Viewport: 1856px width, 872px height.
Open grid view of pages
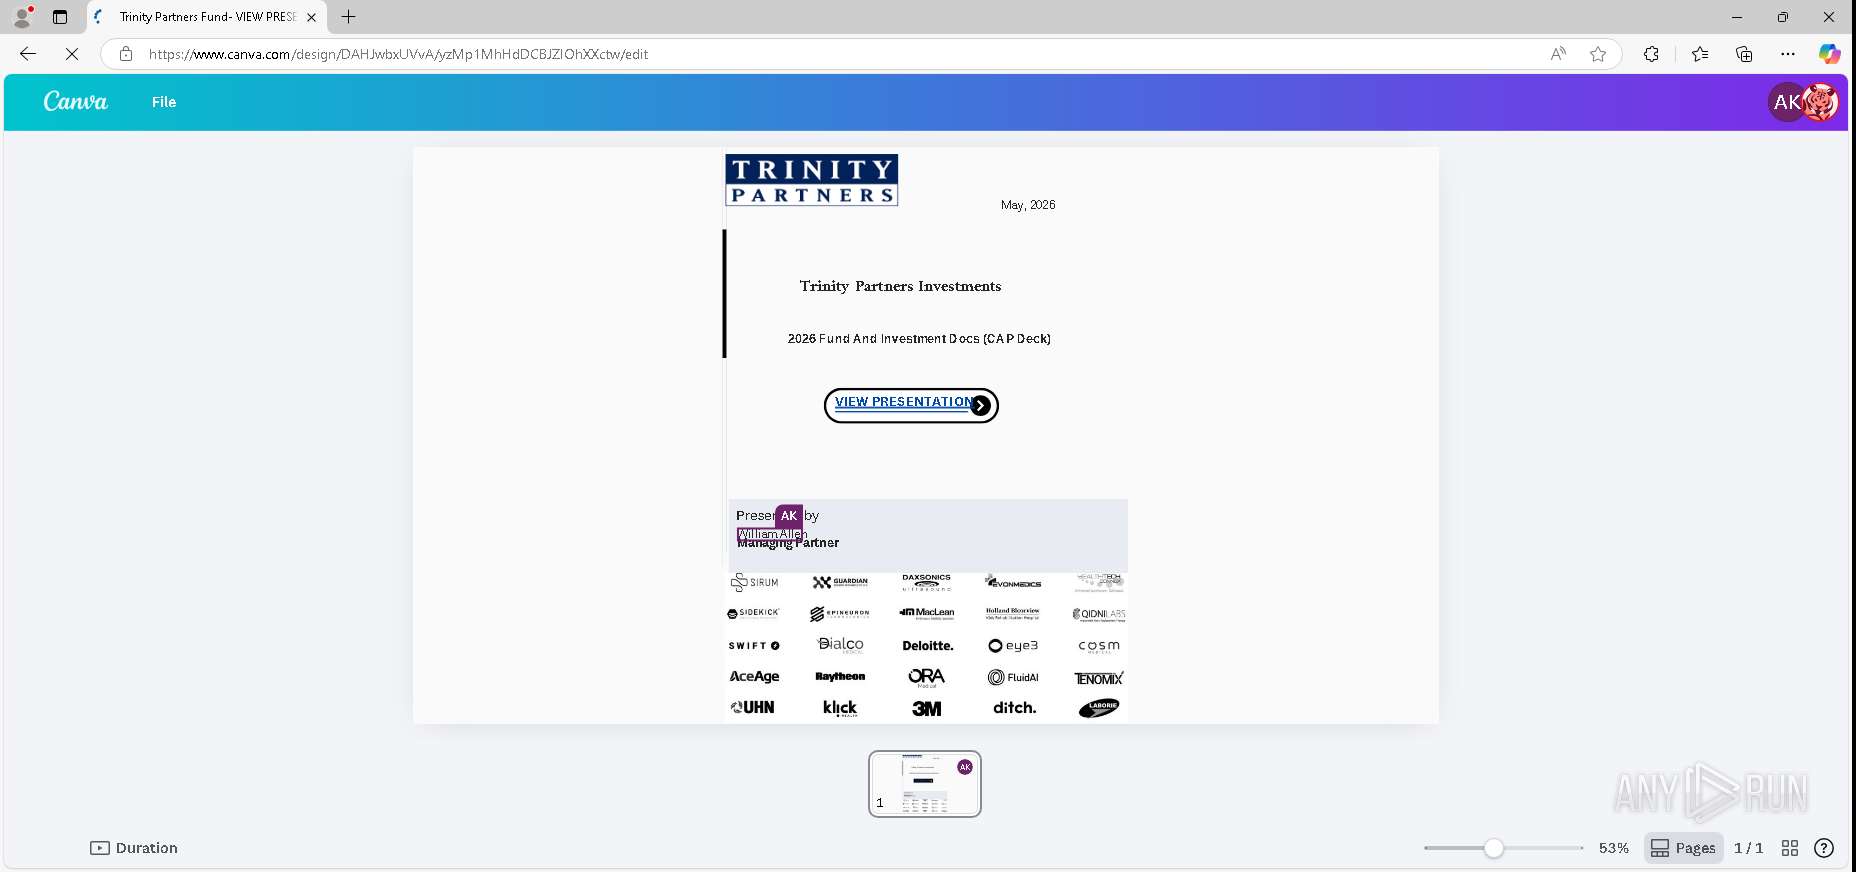coord(1790,848)
